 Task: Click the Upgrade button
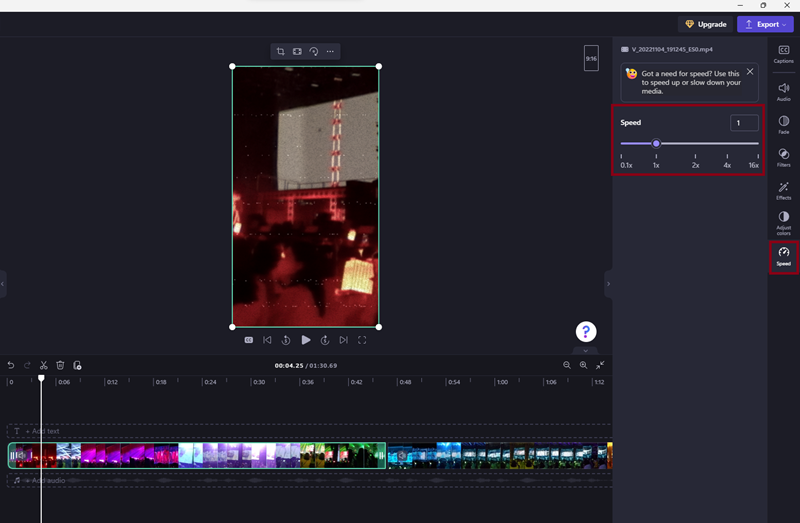tap(706, 24)
